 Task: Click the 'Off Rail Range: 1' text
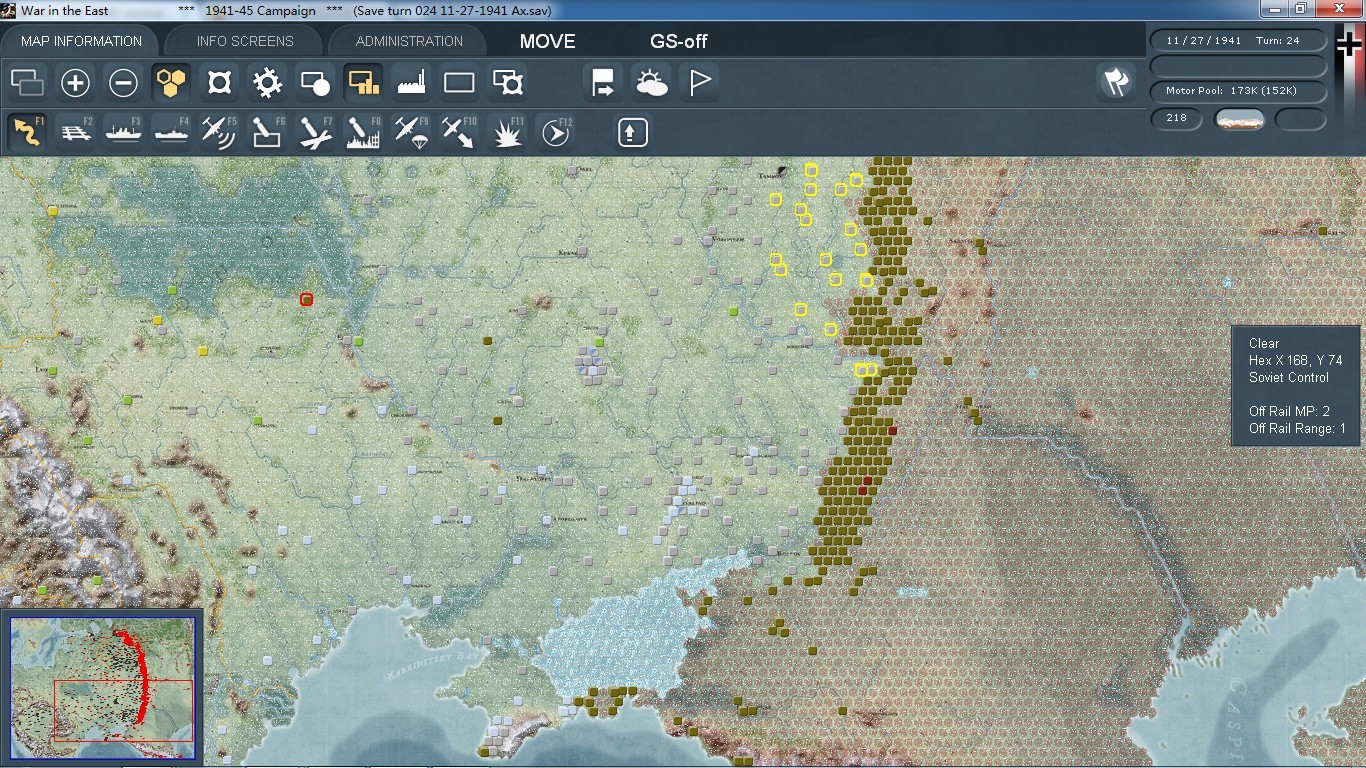click(1297, 428)
